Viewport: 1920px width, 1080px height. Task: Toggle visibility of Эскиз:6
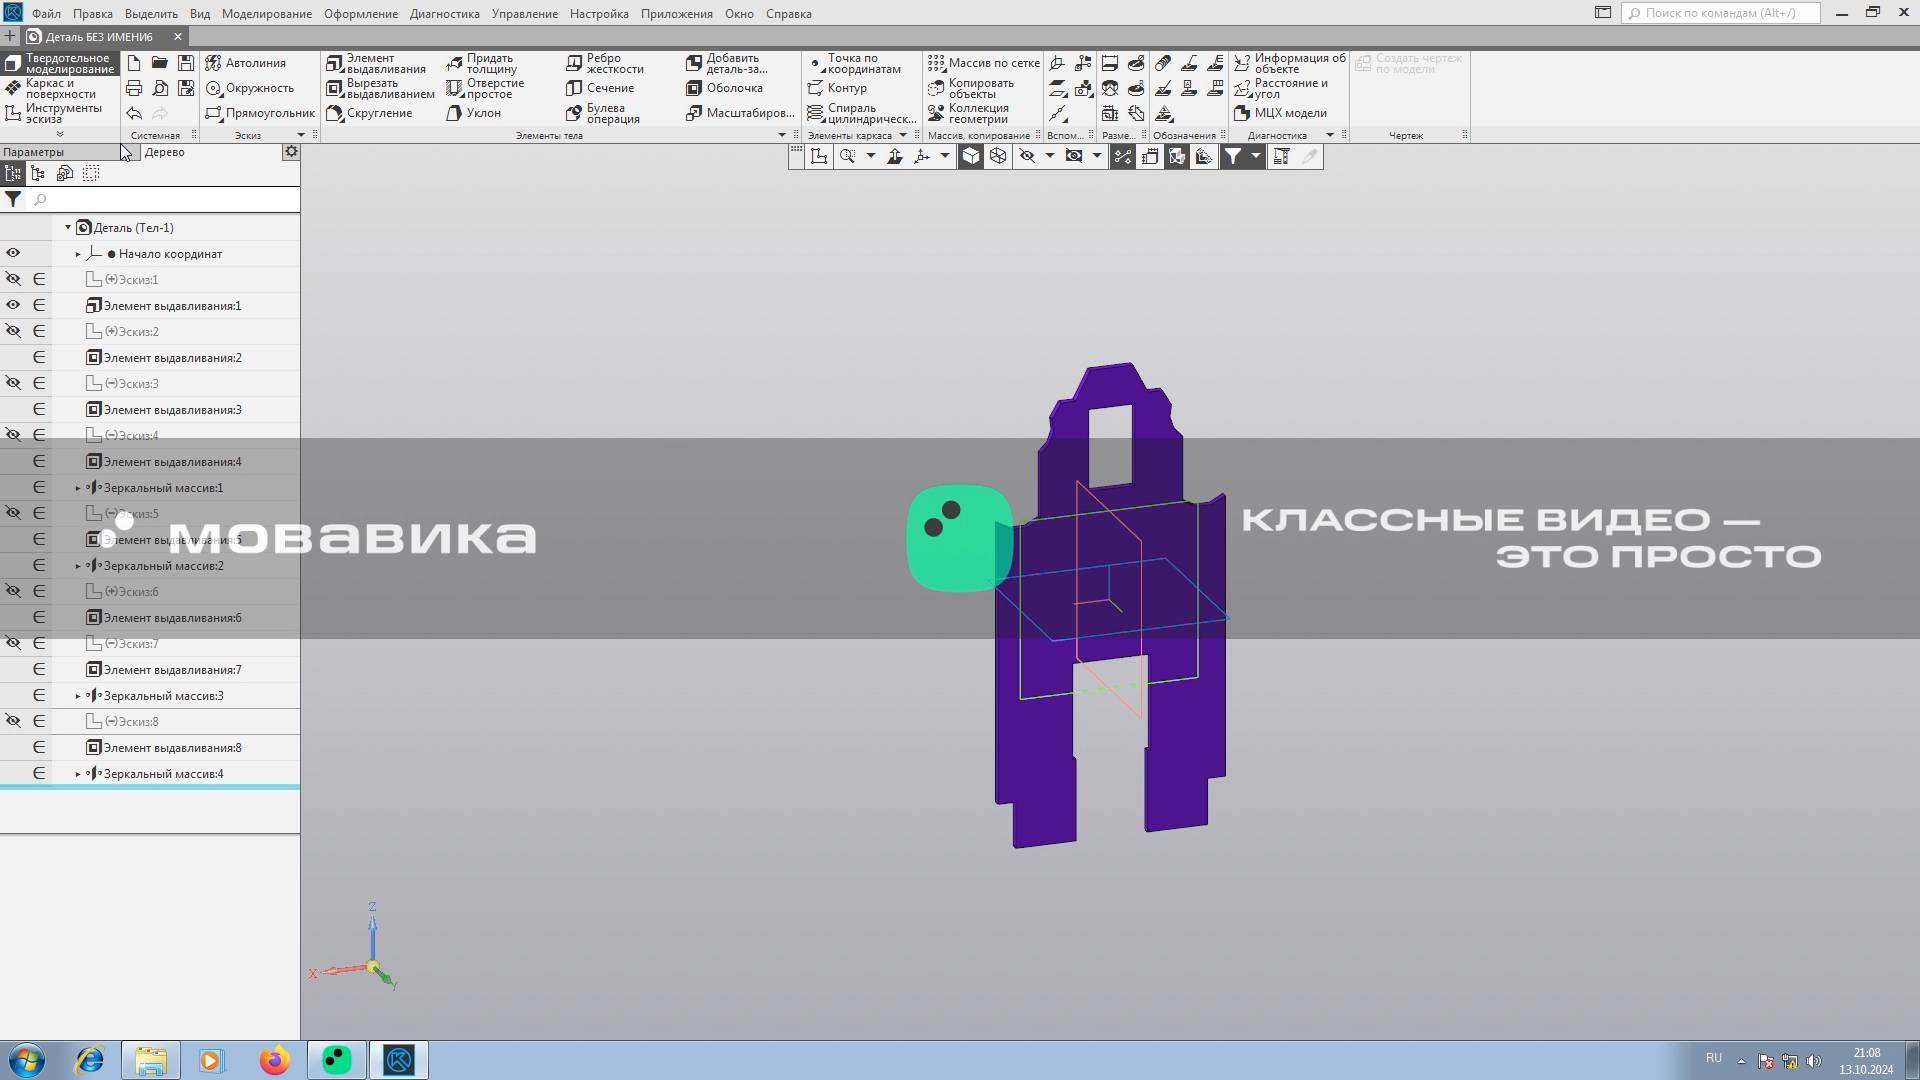coord(13,591)
